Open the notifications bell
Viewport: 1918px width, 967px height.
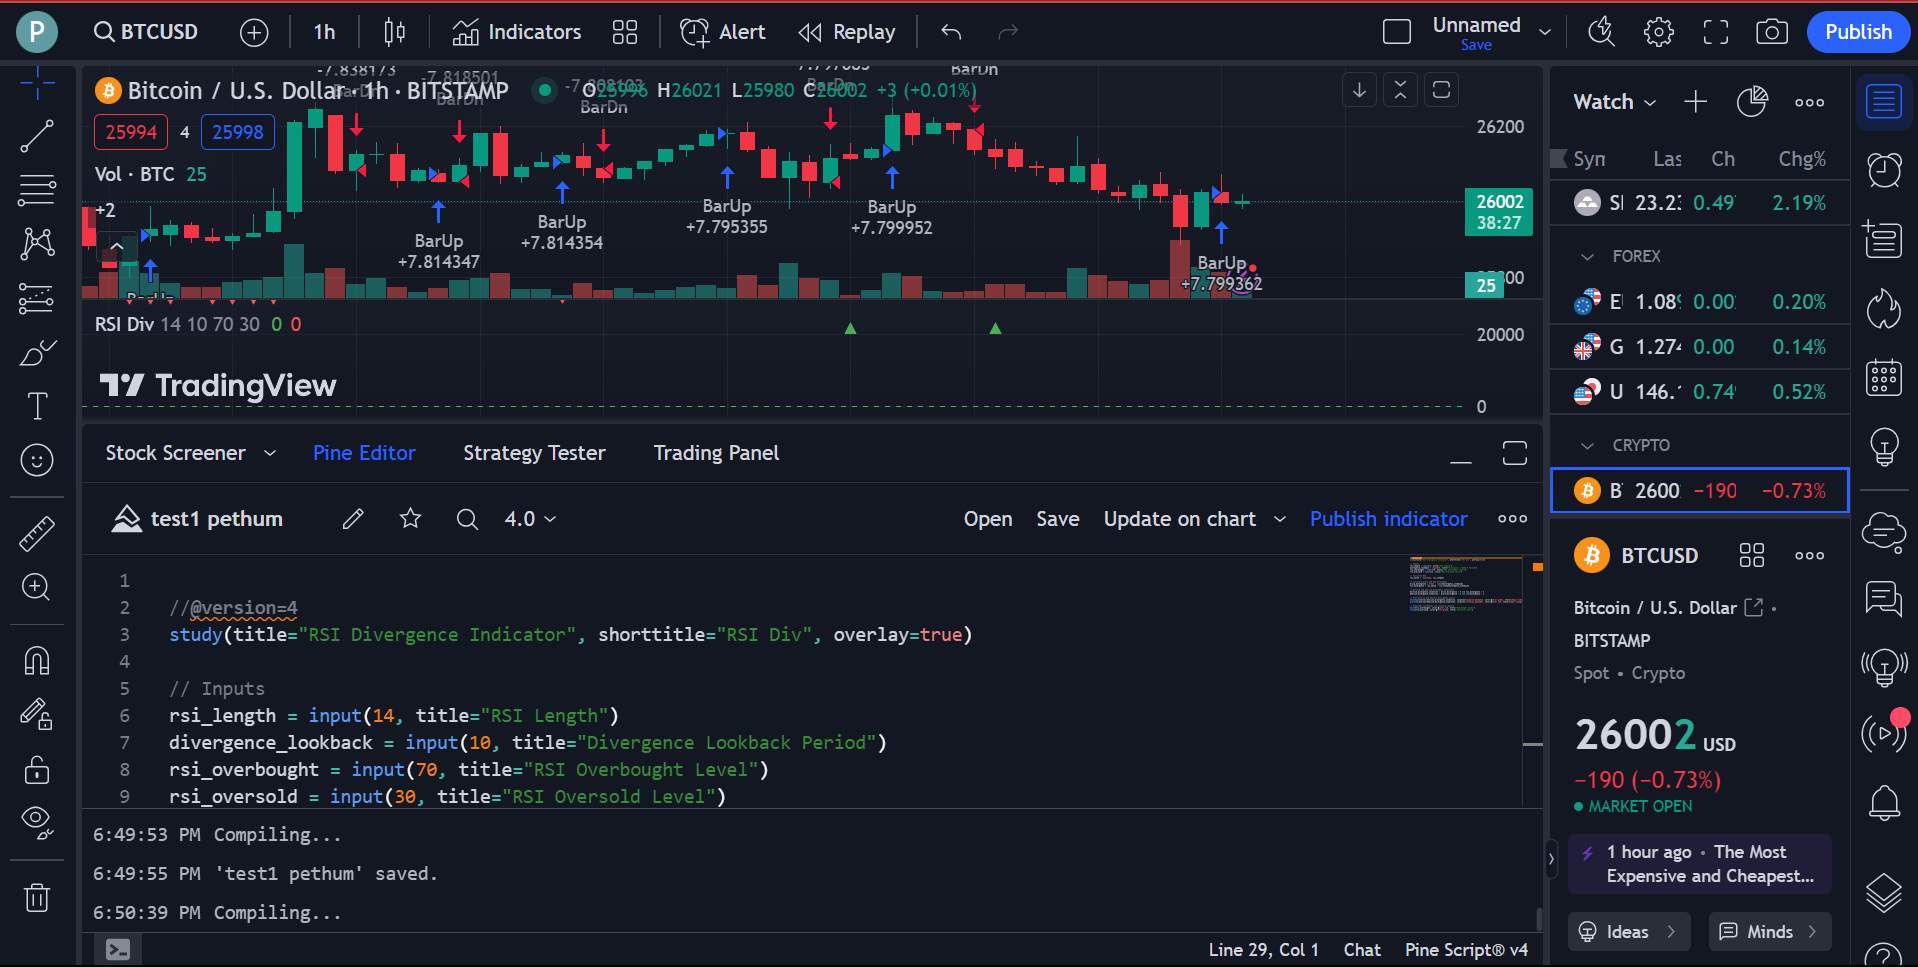(1884, 803)
